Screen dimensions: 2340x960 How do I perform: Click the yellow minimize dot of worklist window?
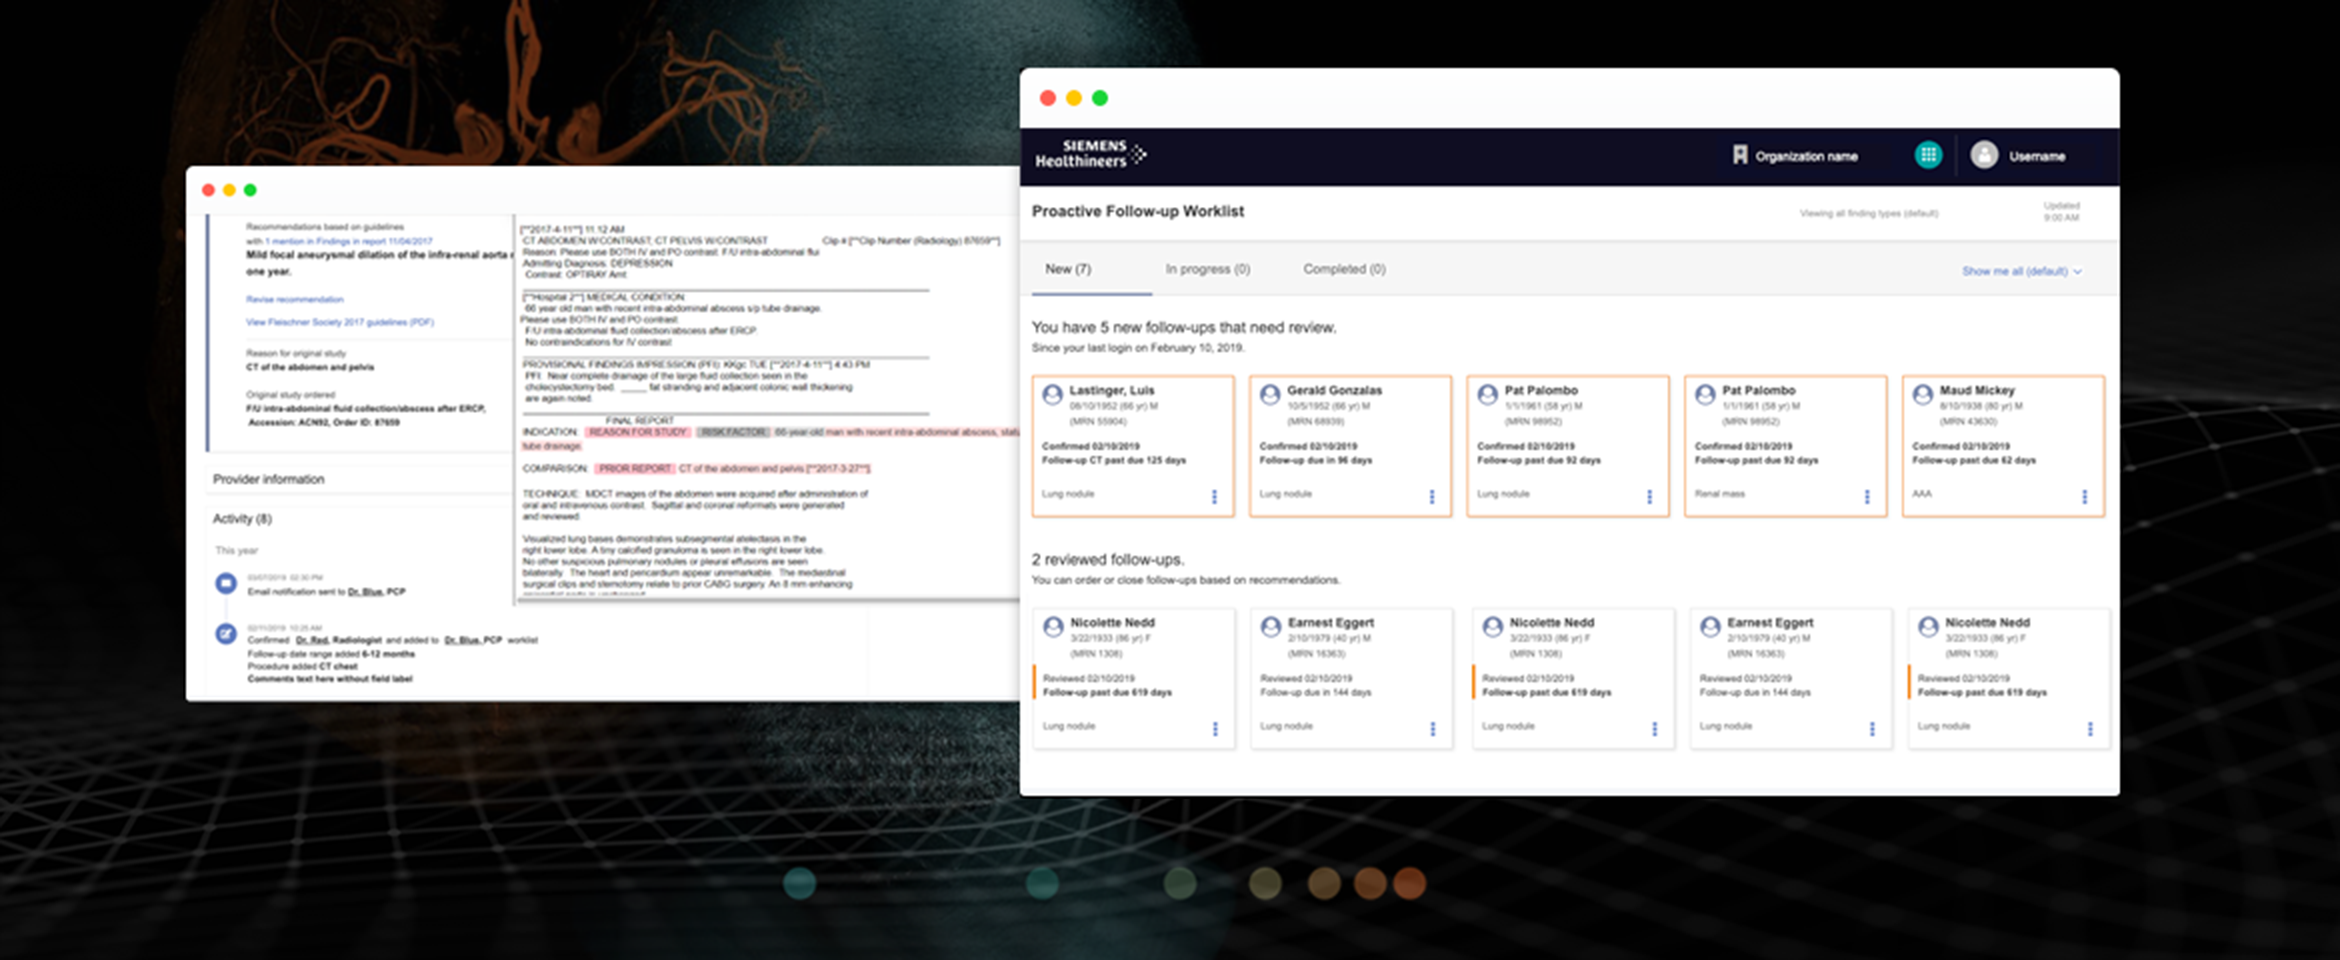pos(1074,98)
